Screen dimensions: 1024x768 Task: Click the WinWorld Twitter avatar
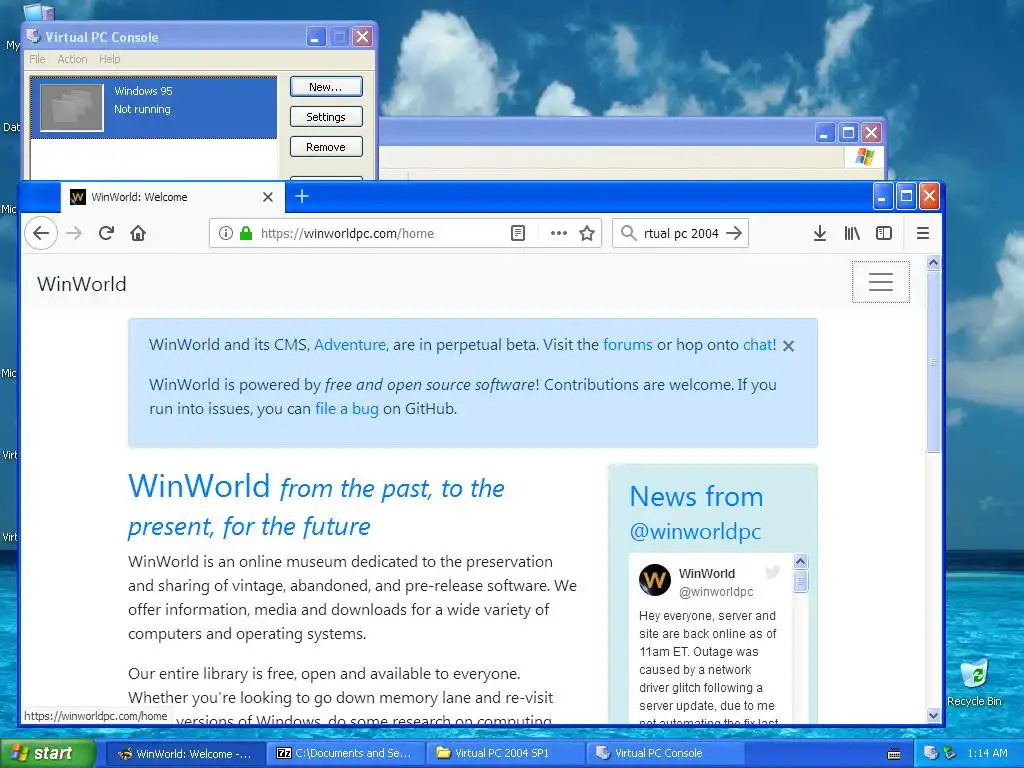click(x=655, y=580)
